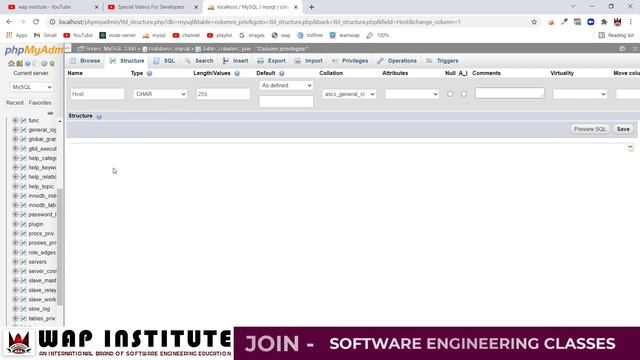Select the tables_priv table
This screenshot has height=360, width=640.
click(42, 318)
